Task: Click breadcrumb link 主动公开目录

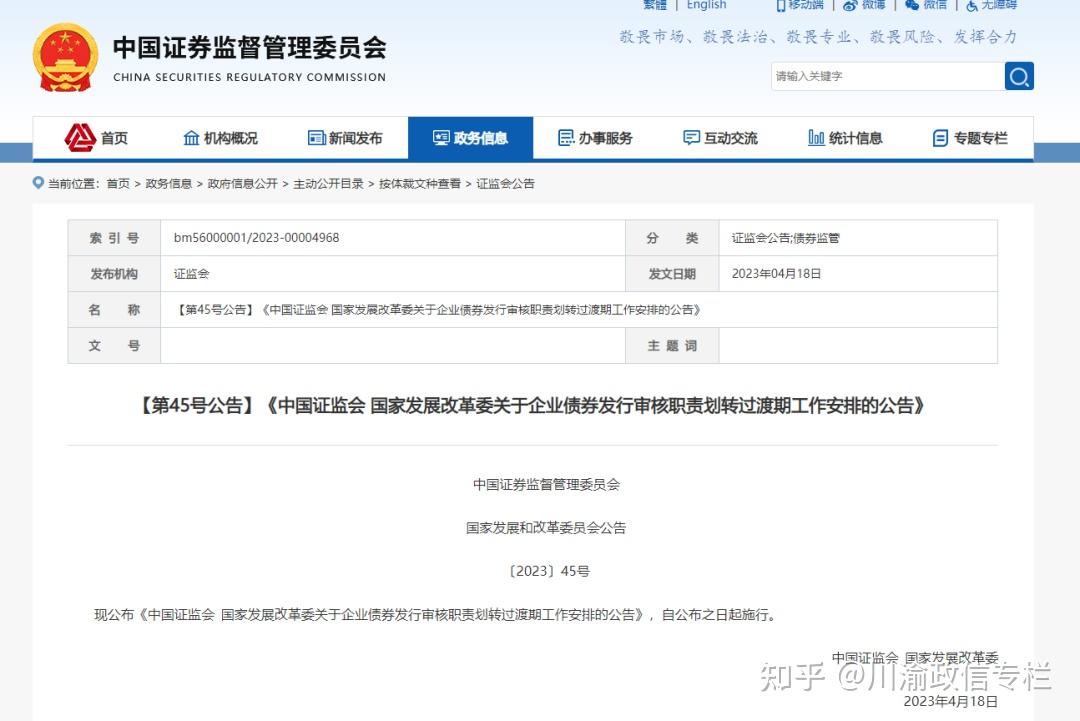Action: [329, 183]
